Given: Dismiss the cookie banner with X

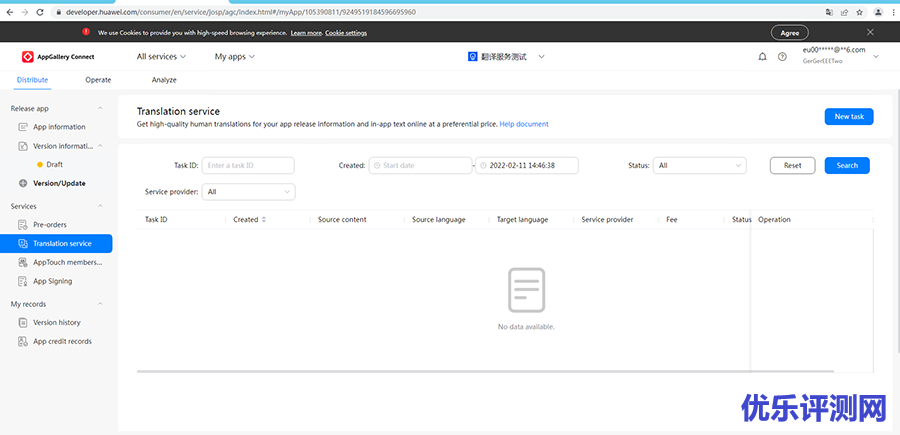Looking at the screenshot, I should [x=870, y=32].
